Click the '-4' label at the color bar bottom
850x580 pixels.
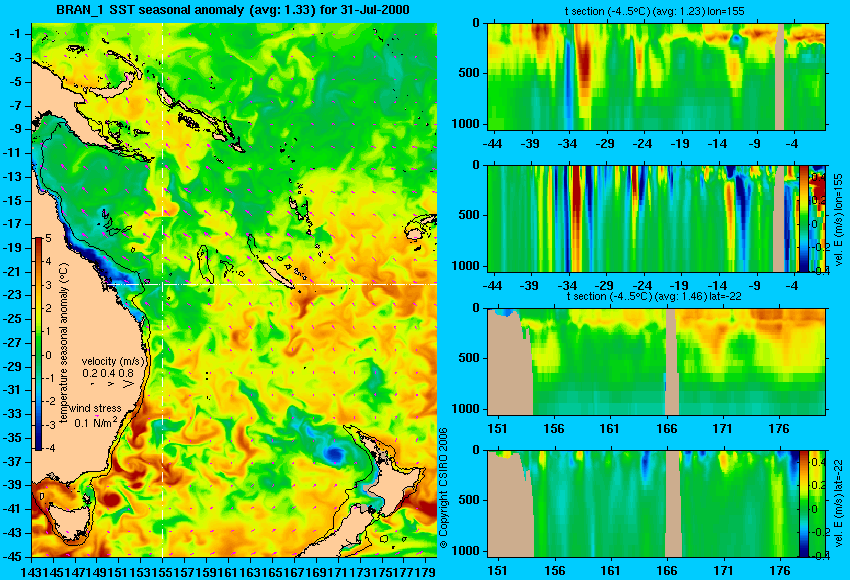48,448
